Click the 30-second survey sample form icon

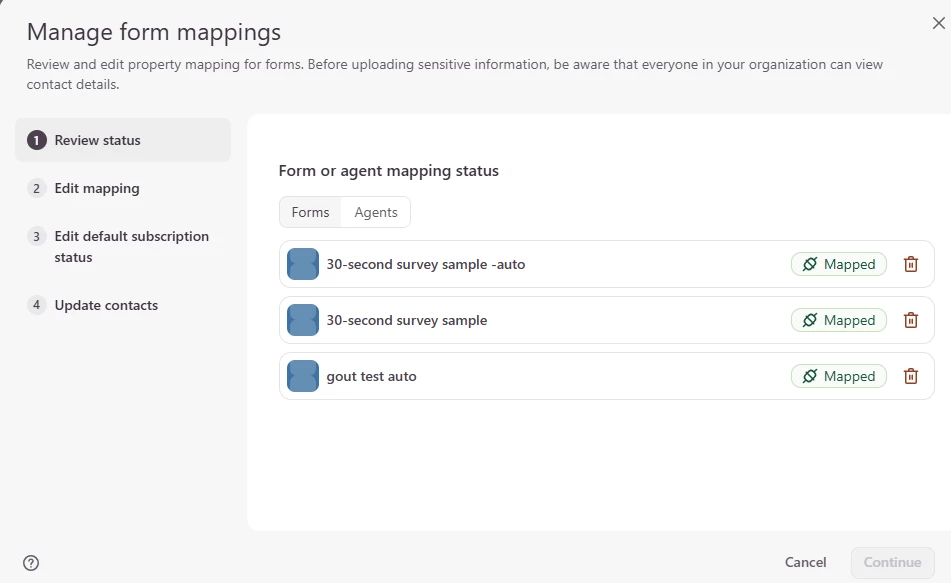pos(303,320)
